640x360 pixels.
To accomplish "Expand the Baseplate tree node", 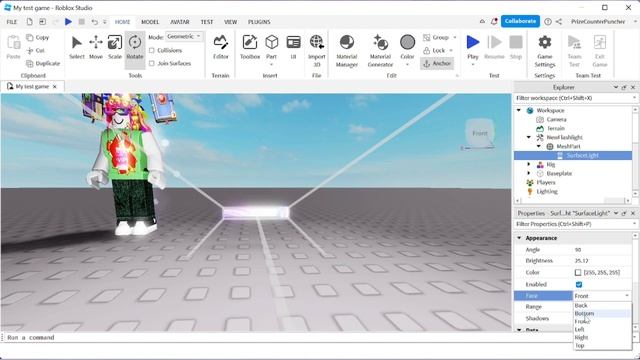I will click(x=529, y=173).
